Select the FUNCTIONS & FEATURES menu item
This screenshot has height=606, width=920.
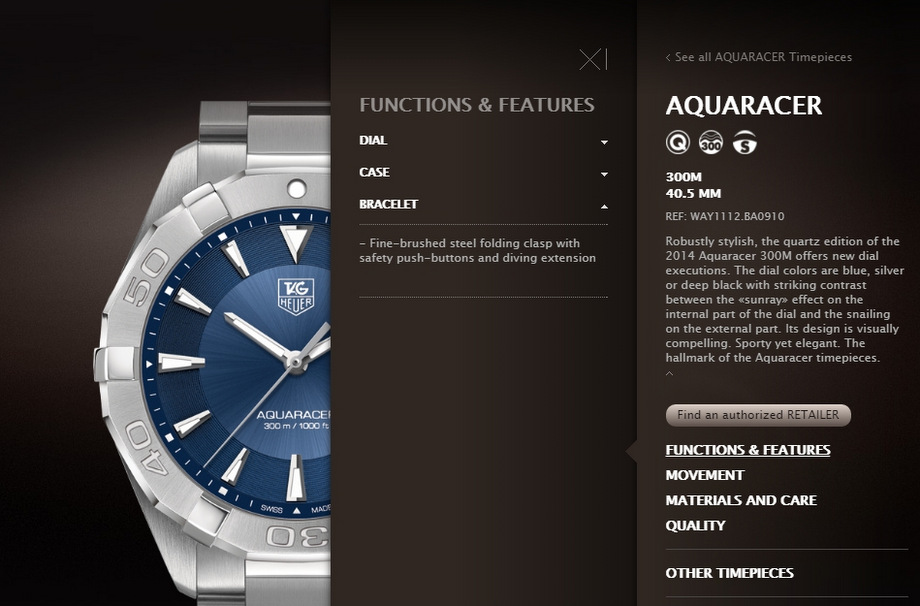point(748,450)
